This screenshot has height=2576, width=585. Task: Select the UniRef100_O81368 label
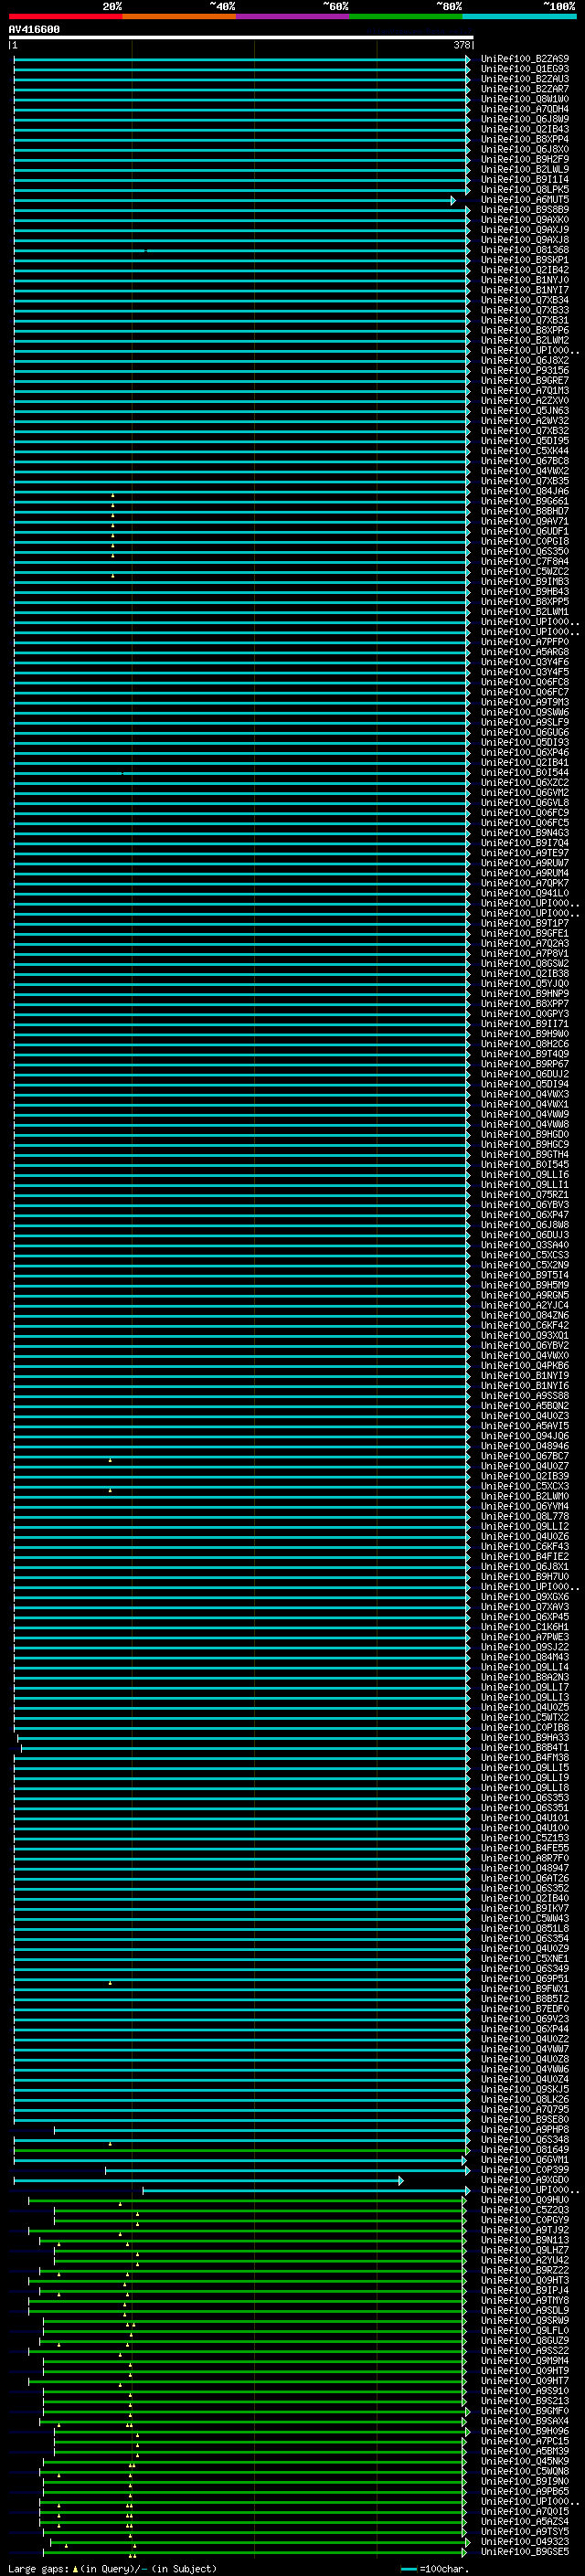(525, 250)
